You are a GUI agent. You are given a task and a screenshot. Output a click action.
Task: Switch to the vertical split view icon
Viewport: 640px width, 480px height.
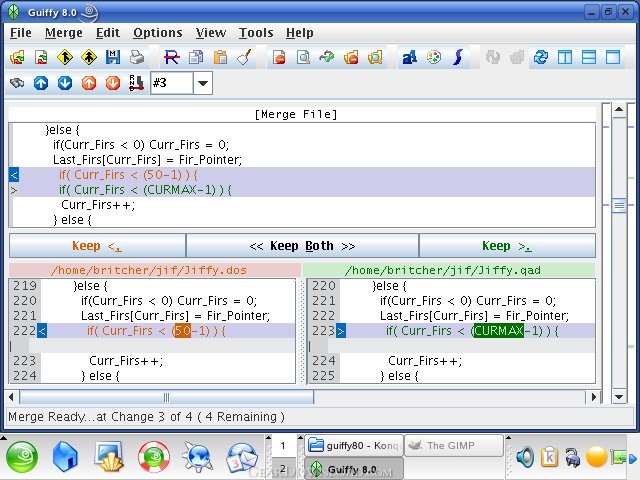tap(565, 57)
